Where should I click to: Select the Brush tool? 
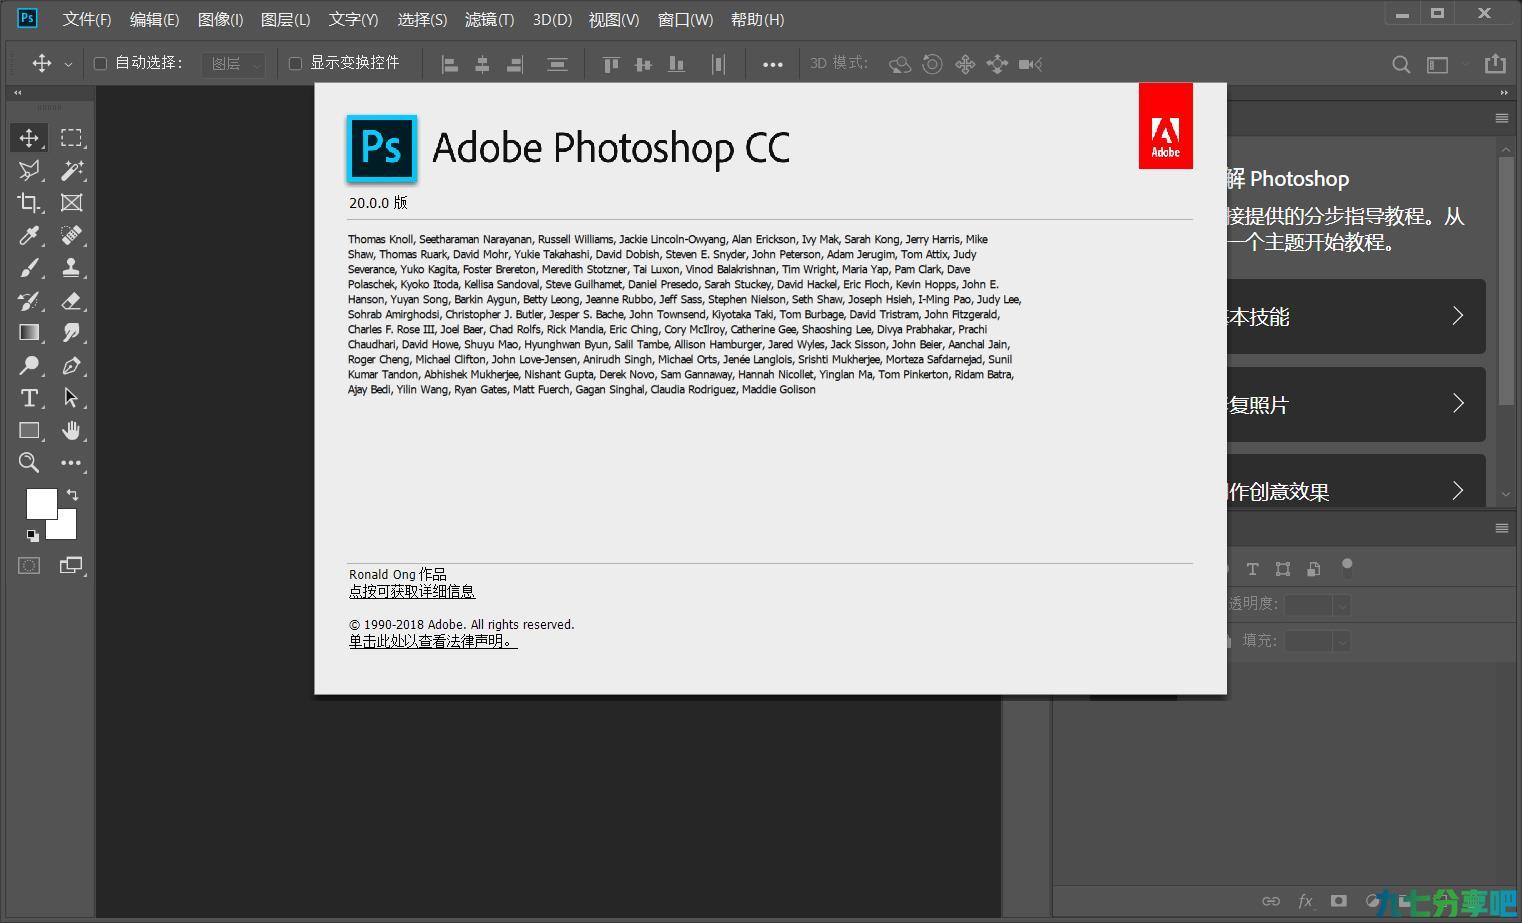coord(29,268)
